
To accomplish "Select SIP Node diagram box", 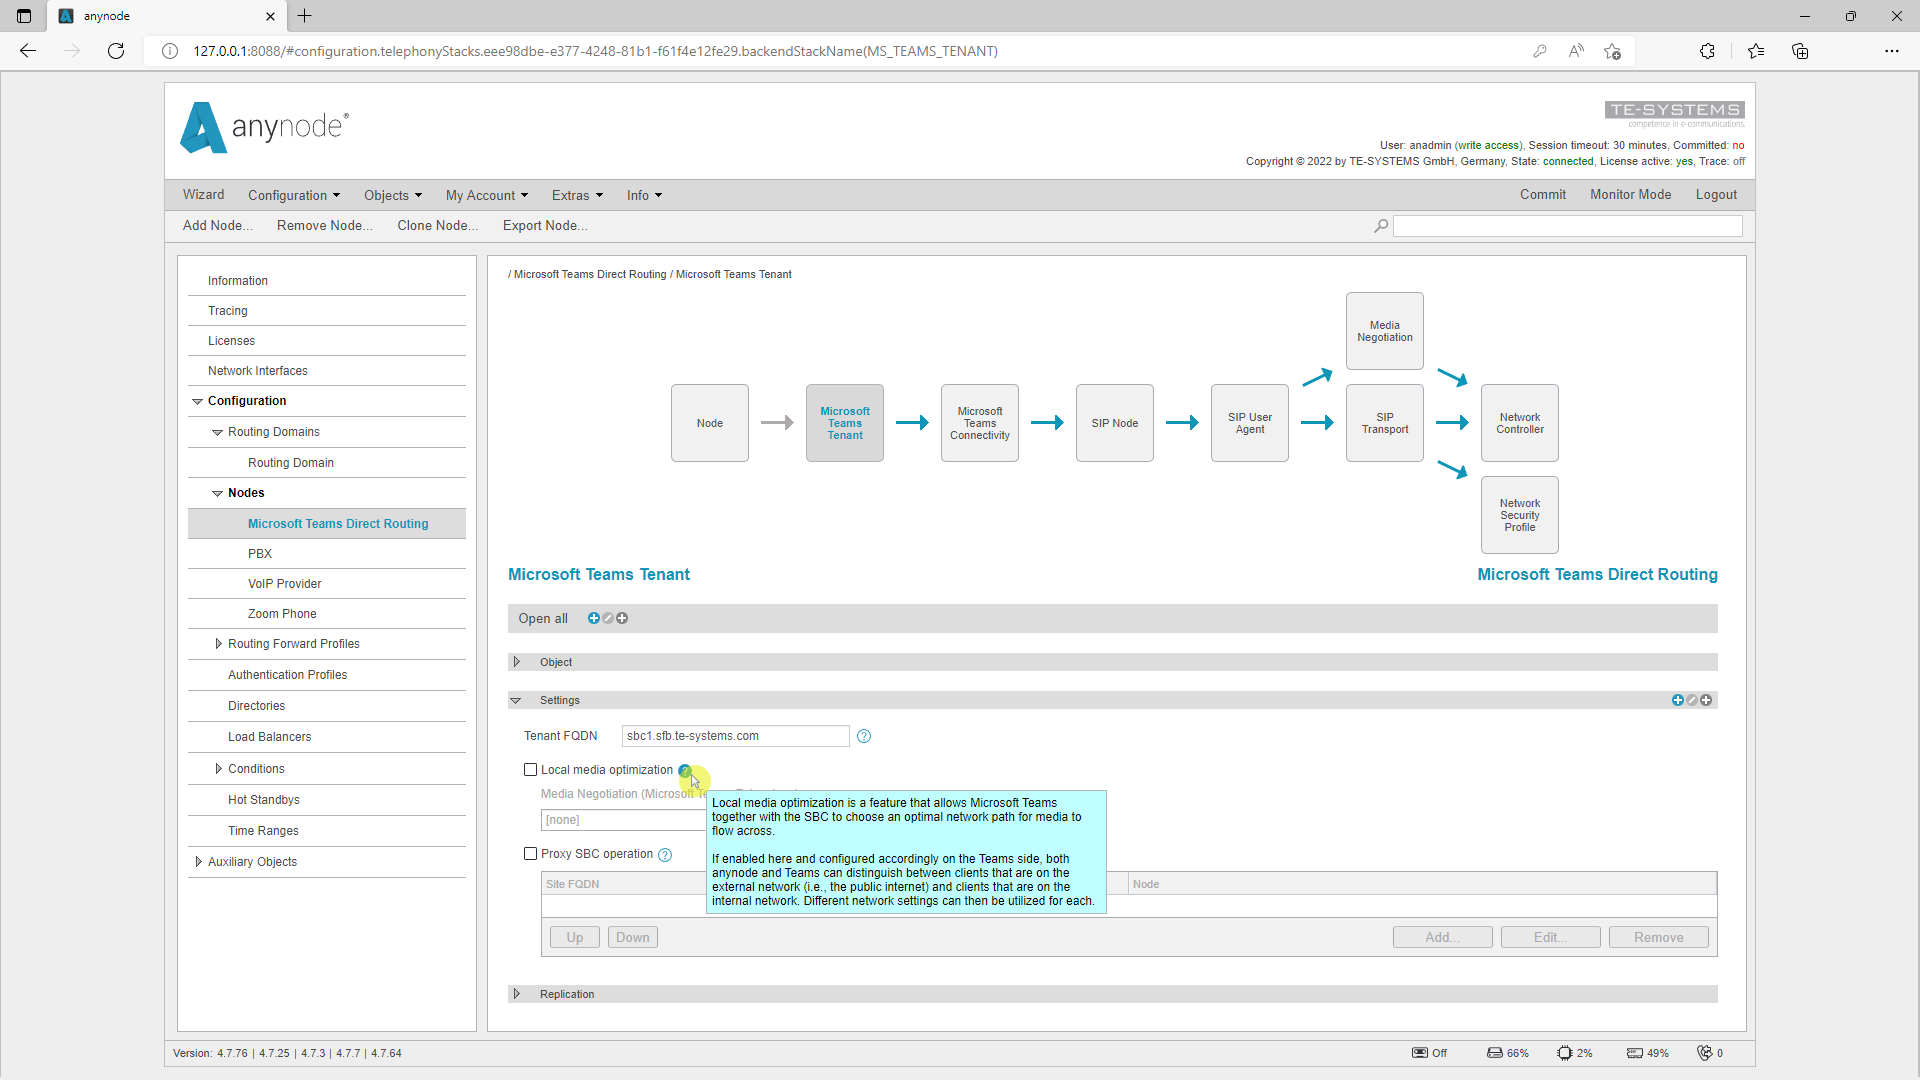I will 1115,424.
